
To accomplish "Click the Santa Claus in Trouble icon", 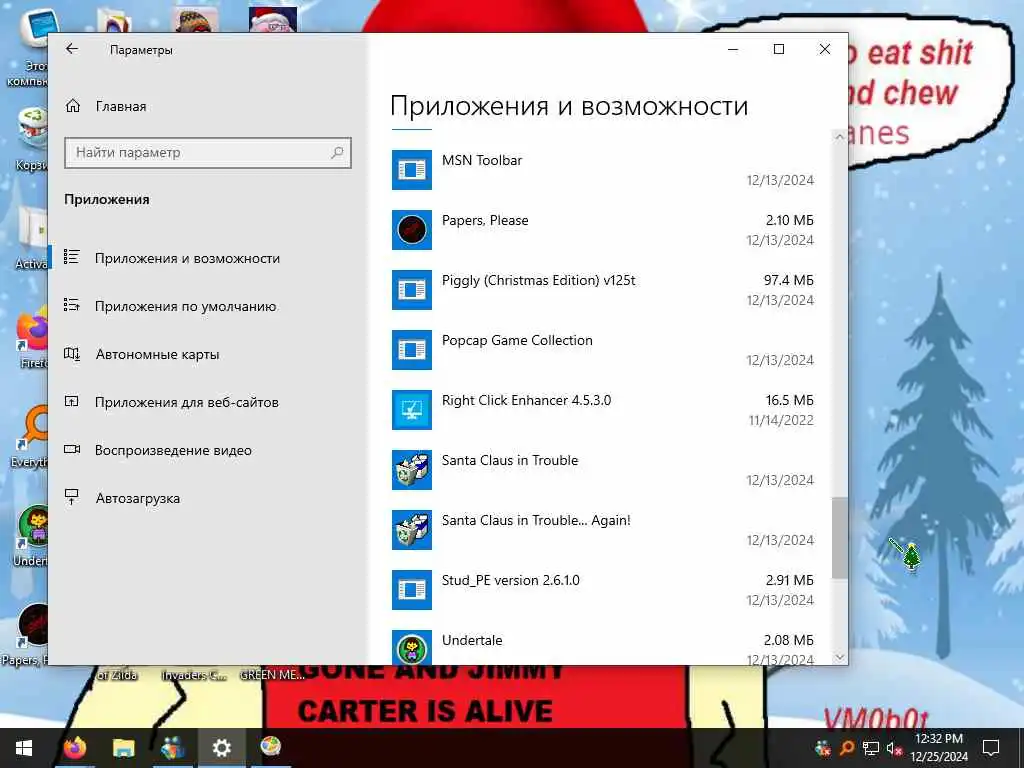I will pos(411,470).
